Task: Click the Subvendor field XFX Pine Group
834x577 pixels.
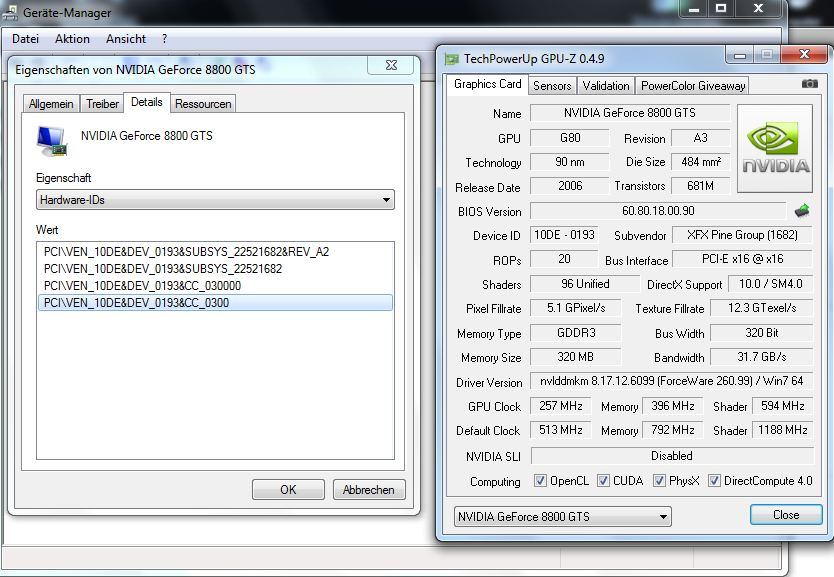Action: point(743,235)
